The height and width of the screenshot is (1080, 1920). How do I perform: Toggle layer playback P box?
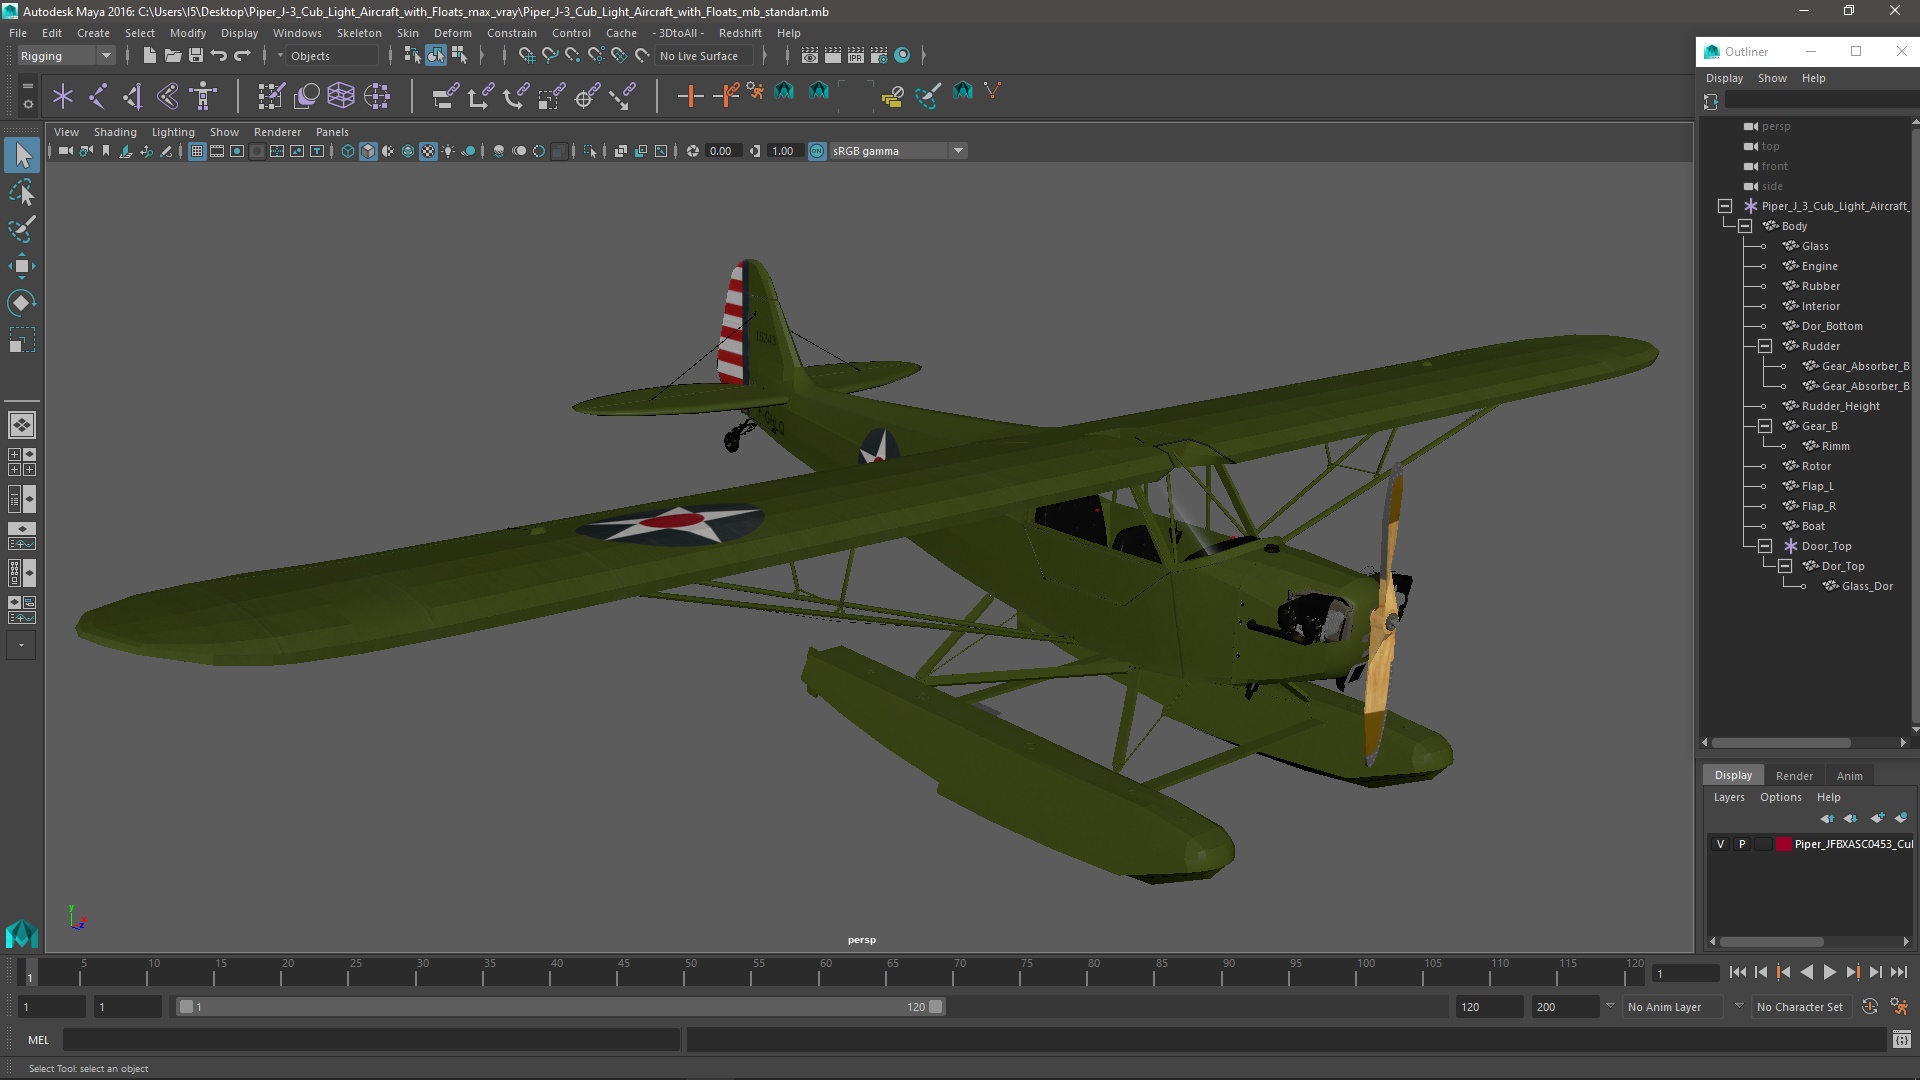(1742, 844)
